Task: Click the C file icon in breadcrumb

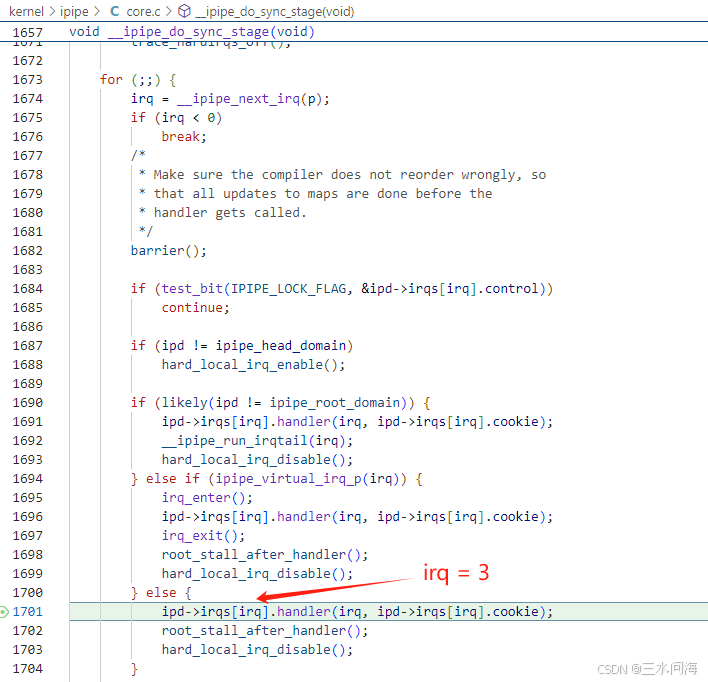Action: click(x=115, y=11)
